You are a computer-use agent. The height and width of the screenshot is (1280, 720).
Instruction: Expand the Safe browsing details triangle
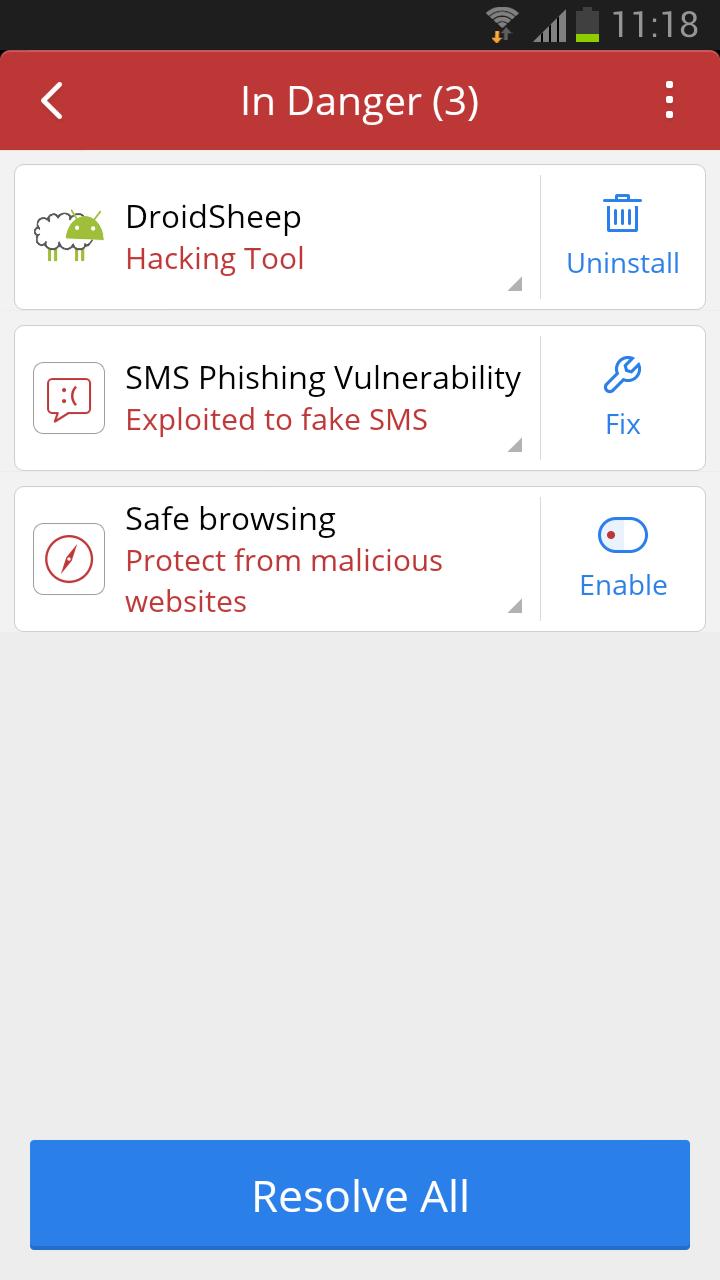click(x=515, y=606)
